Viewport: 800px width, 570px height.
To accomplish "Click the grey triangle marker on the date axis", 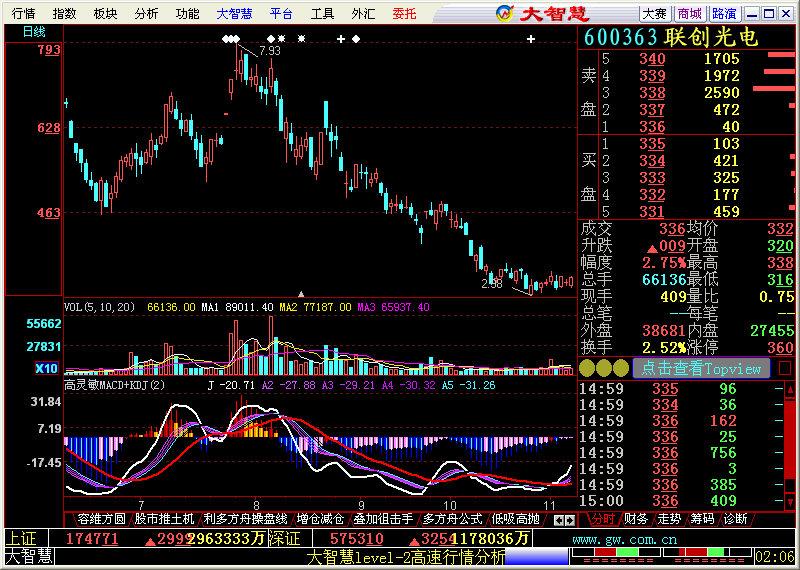I will click(x=301, y=294).
